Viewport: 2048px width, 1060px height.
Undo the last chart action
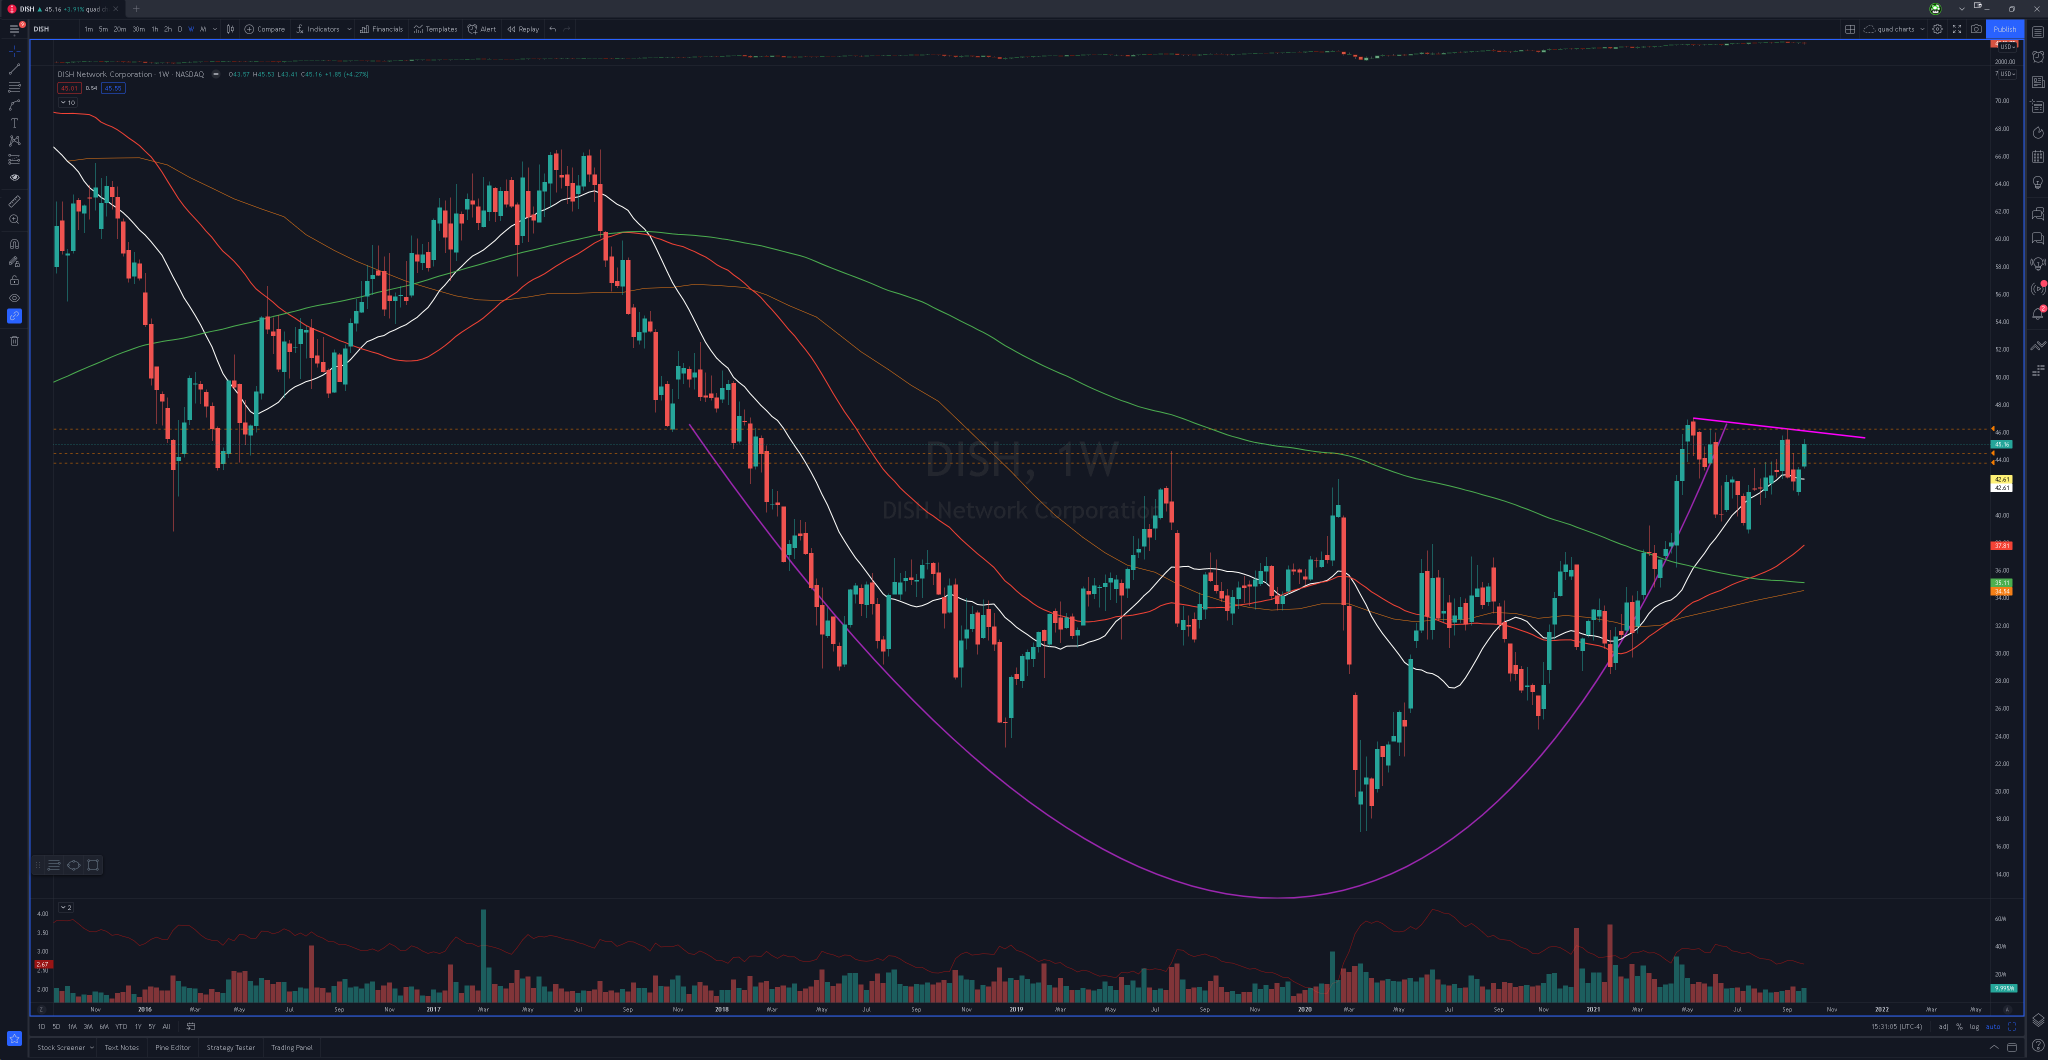[553, 29]
